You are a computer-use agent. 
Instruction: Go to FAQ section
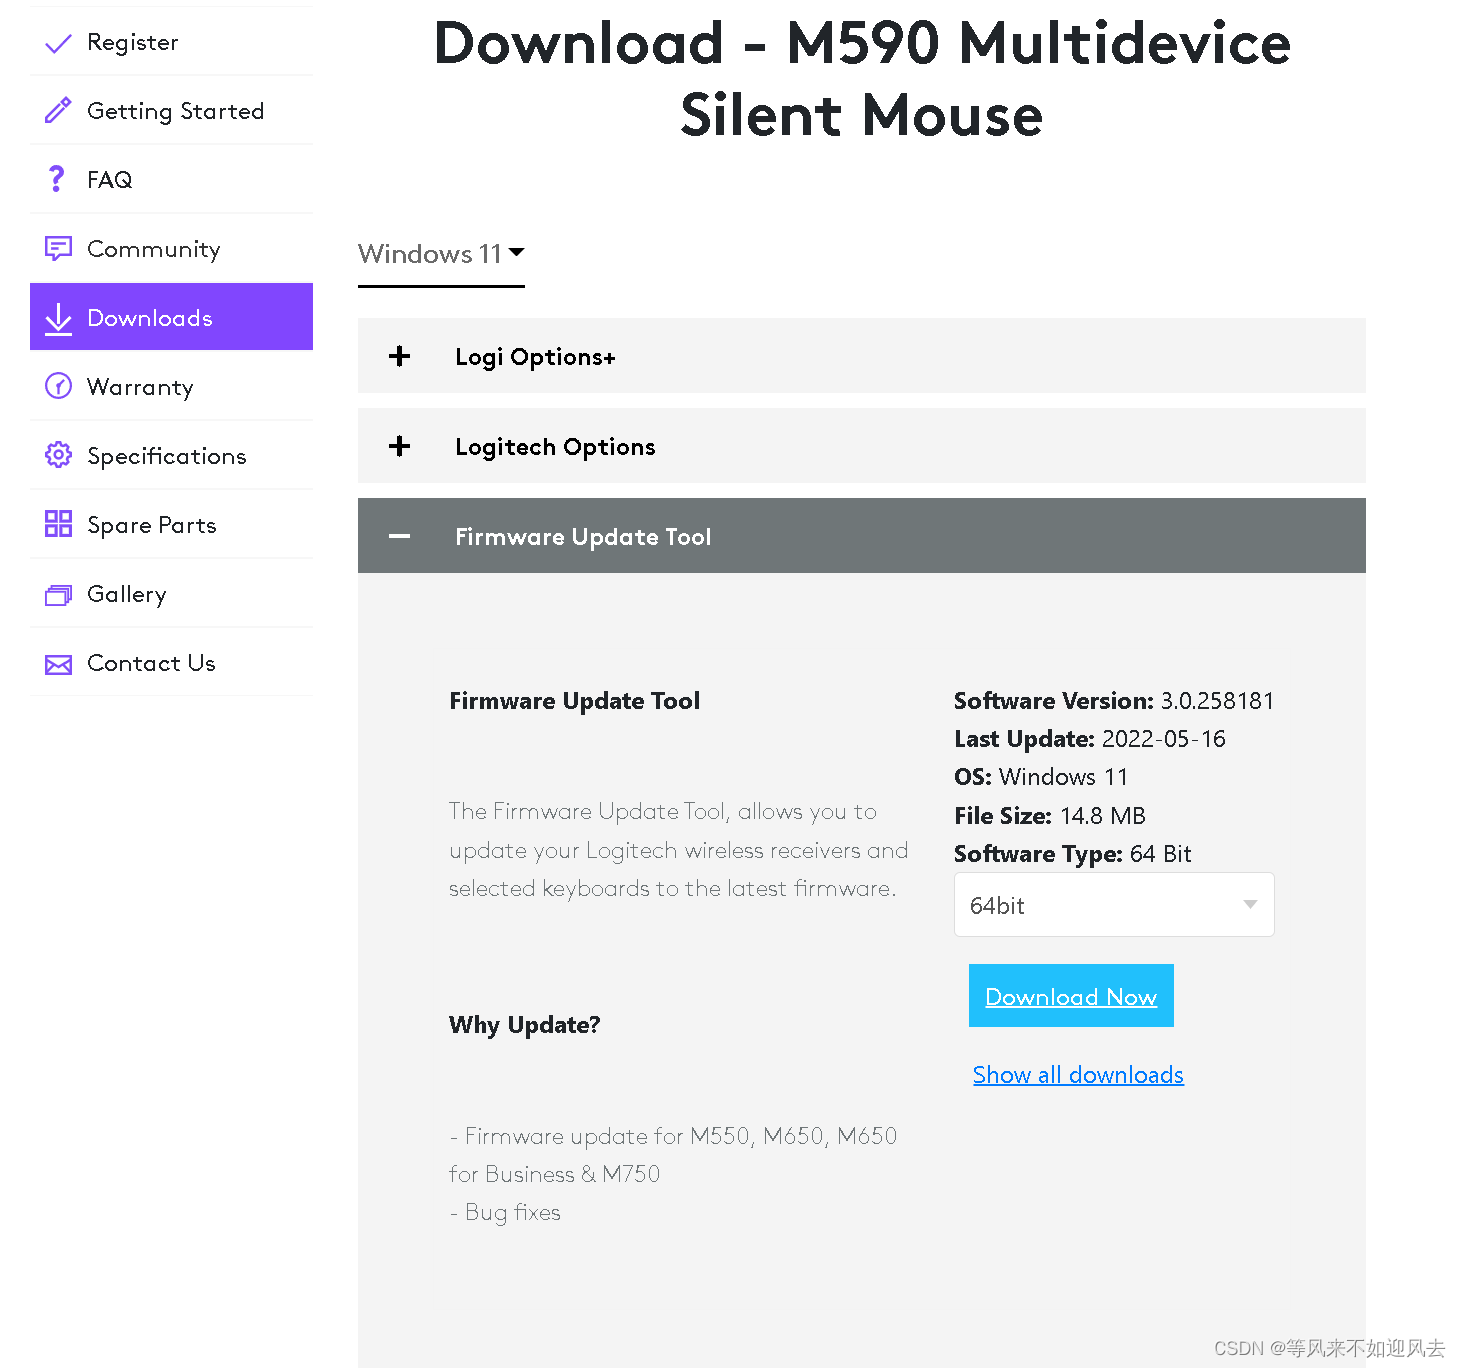(x=171, y=180)
